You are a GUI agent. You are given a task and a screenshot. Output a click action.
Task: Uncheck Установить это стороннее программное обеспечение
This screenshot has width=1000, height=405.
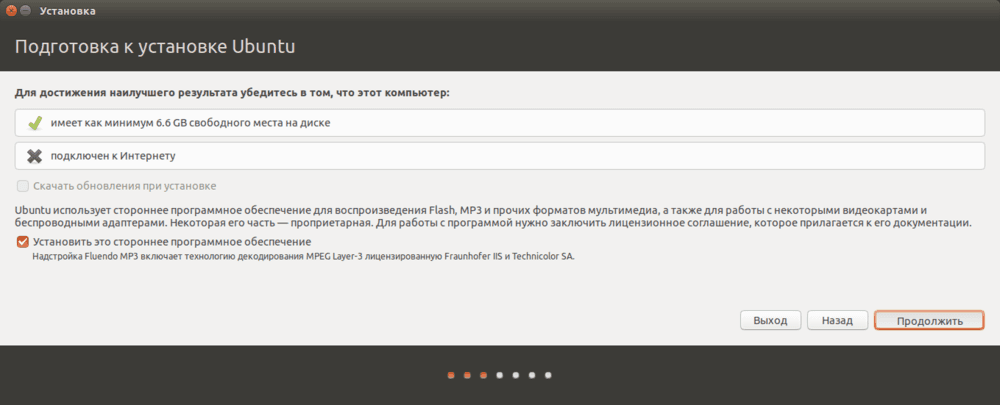coord(23,242)
